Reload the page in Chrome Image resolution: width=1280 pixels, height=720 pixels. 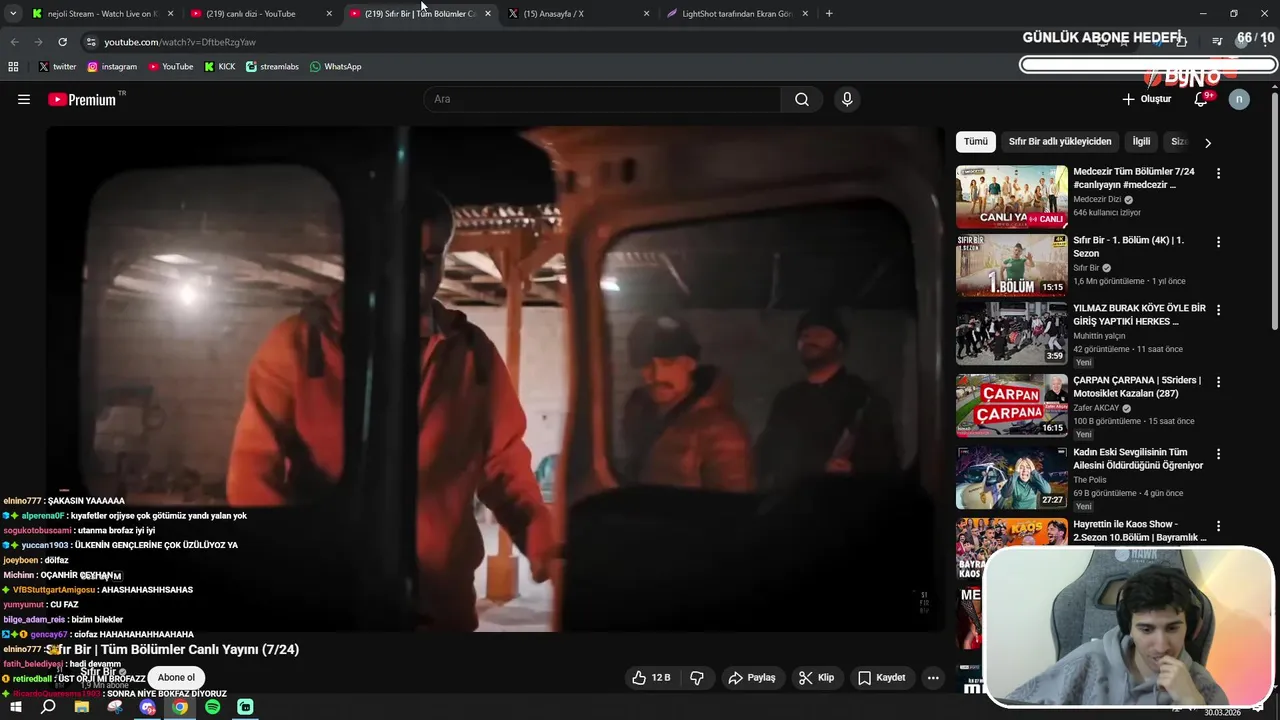[x=62, y=42]
